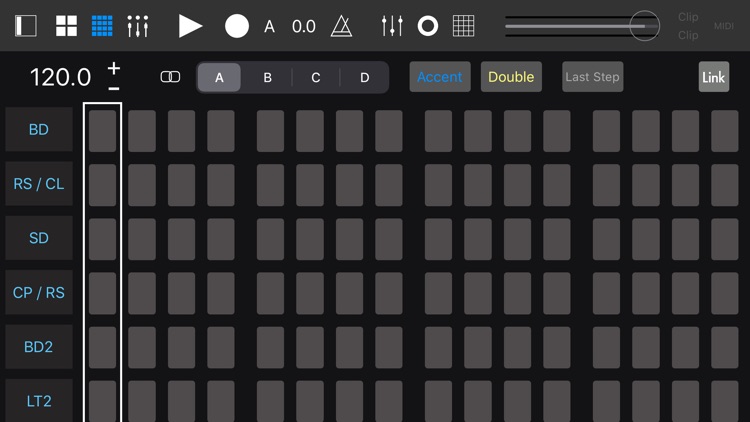750x422 pixels.
Task: Select pattern B tab
Action: click(267, 77)
